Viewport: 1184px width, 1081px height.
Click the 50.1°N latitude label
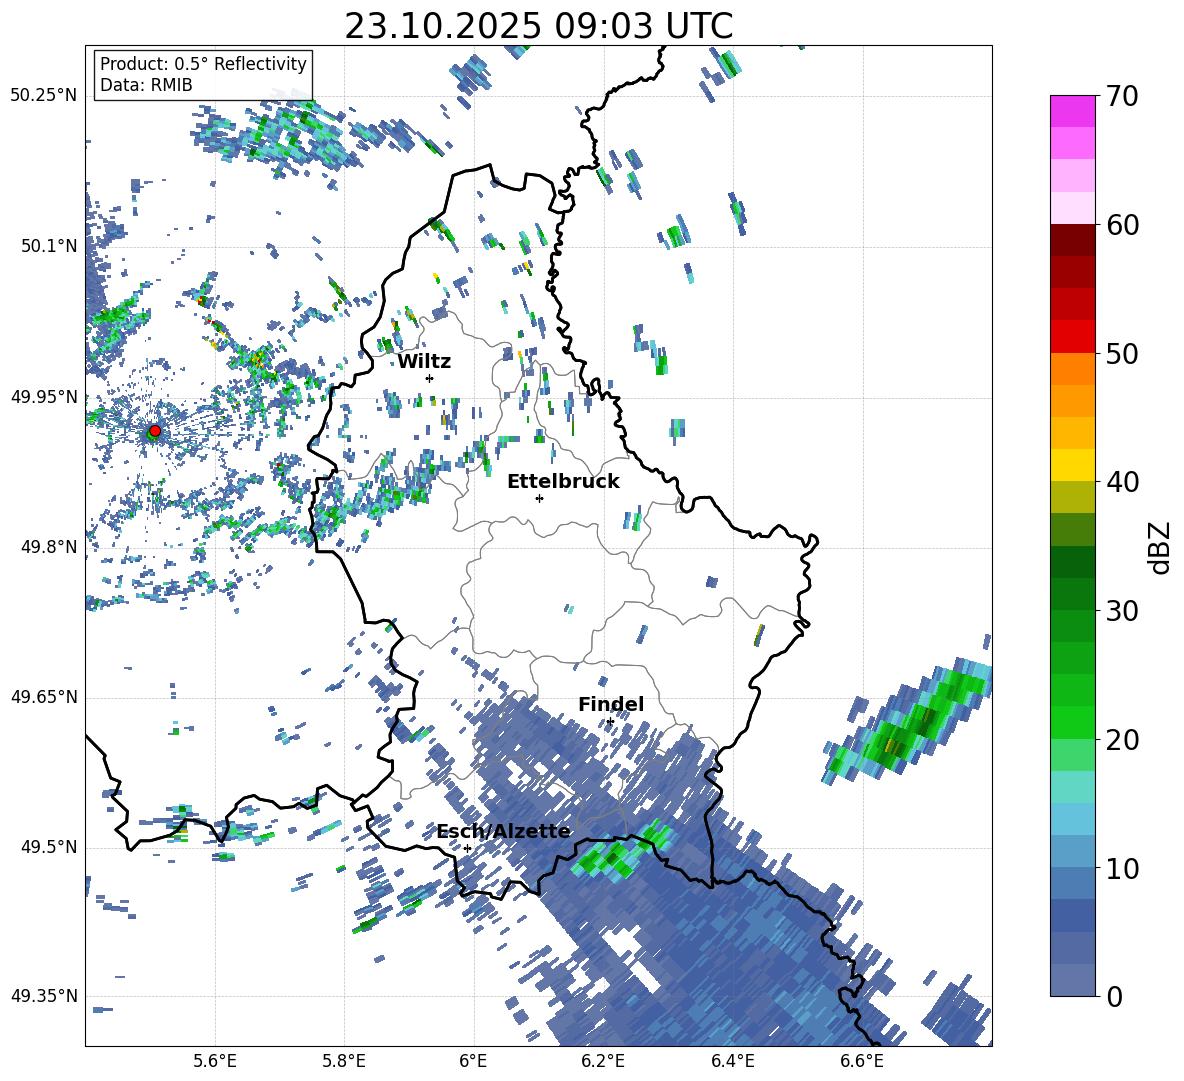(48, 246)
